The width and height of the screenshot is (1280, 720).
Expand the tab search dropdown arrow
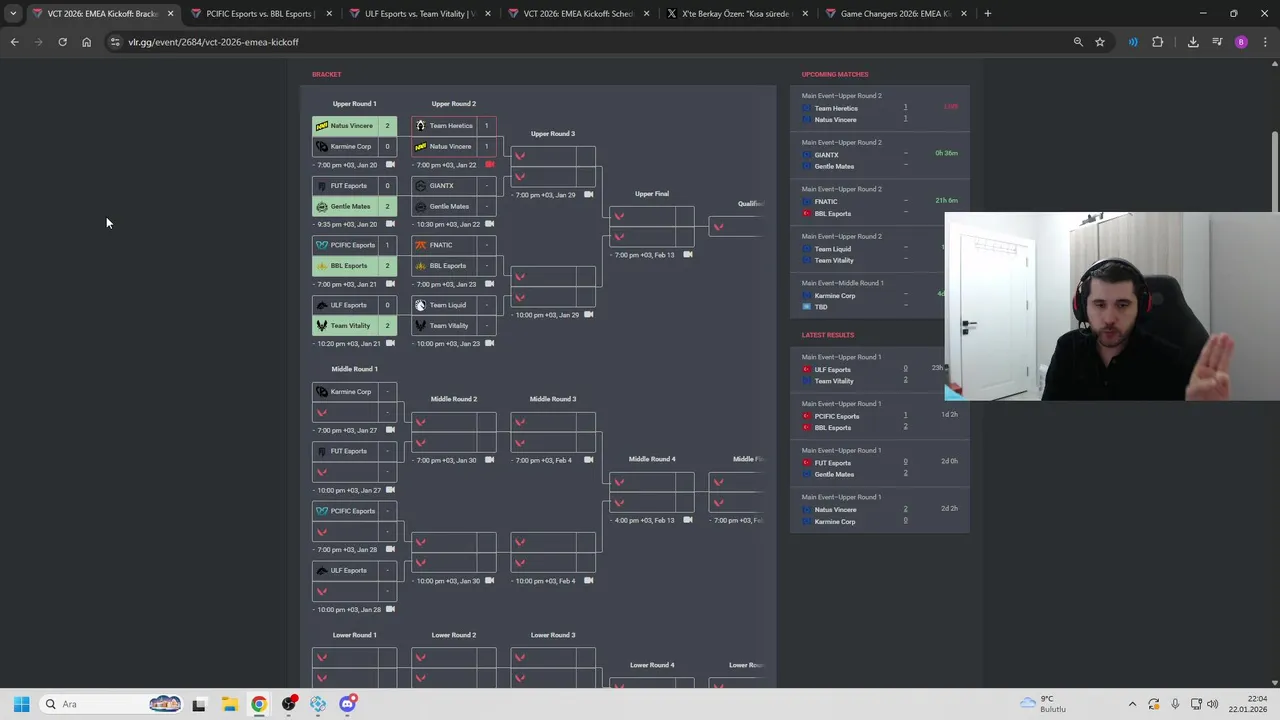coord(12,14)
